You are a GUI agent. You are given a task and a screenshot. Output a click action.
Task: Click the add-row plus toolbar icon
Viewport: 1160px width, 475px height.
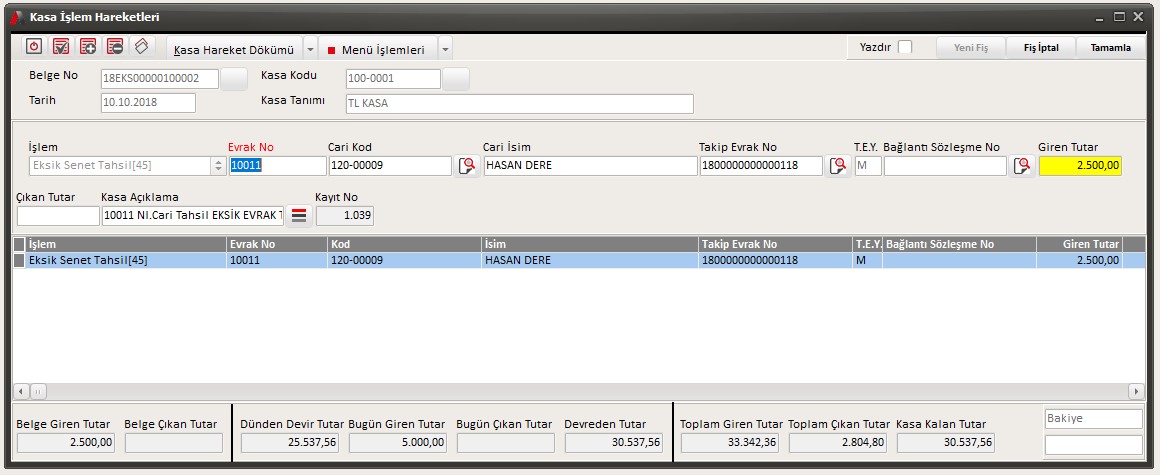coord(88,46)
